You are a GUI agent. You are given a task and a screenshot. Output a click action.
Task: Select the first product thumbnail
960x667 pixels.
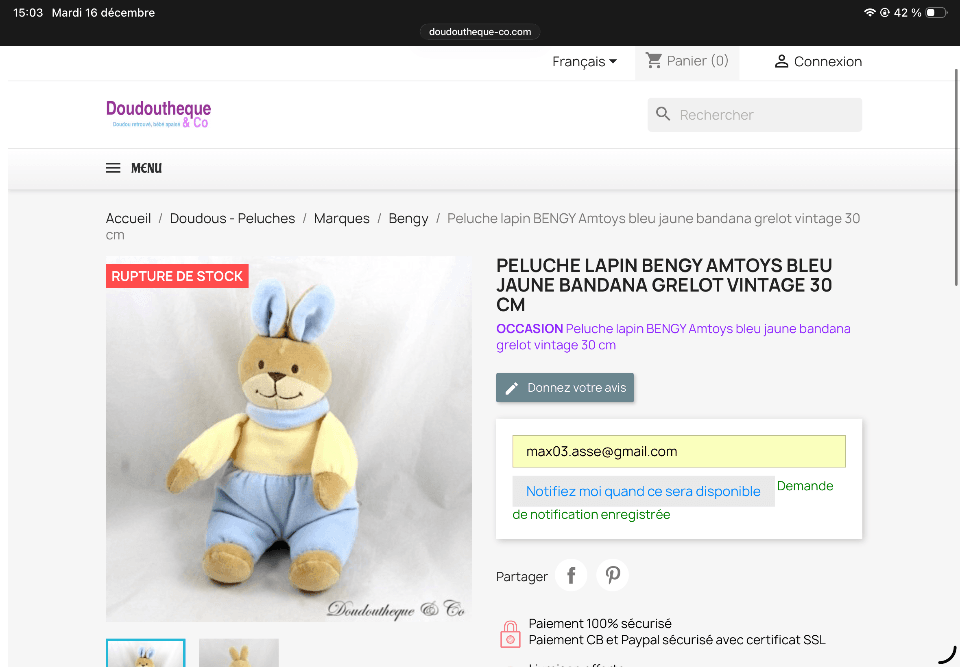[146, 653]
